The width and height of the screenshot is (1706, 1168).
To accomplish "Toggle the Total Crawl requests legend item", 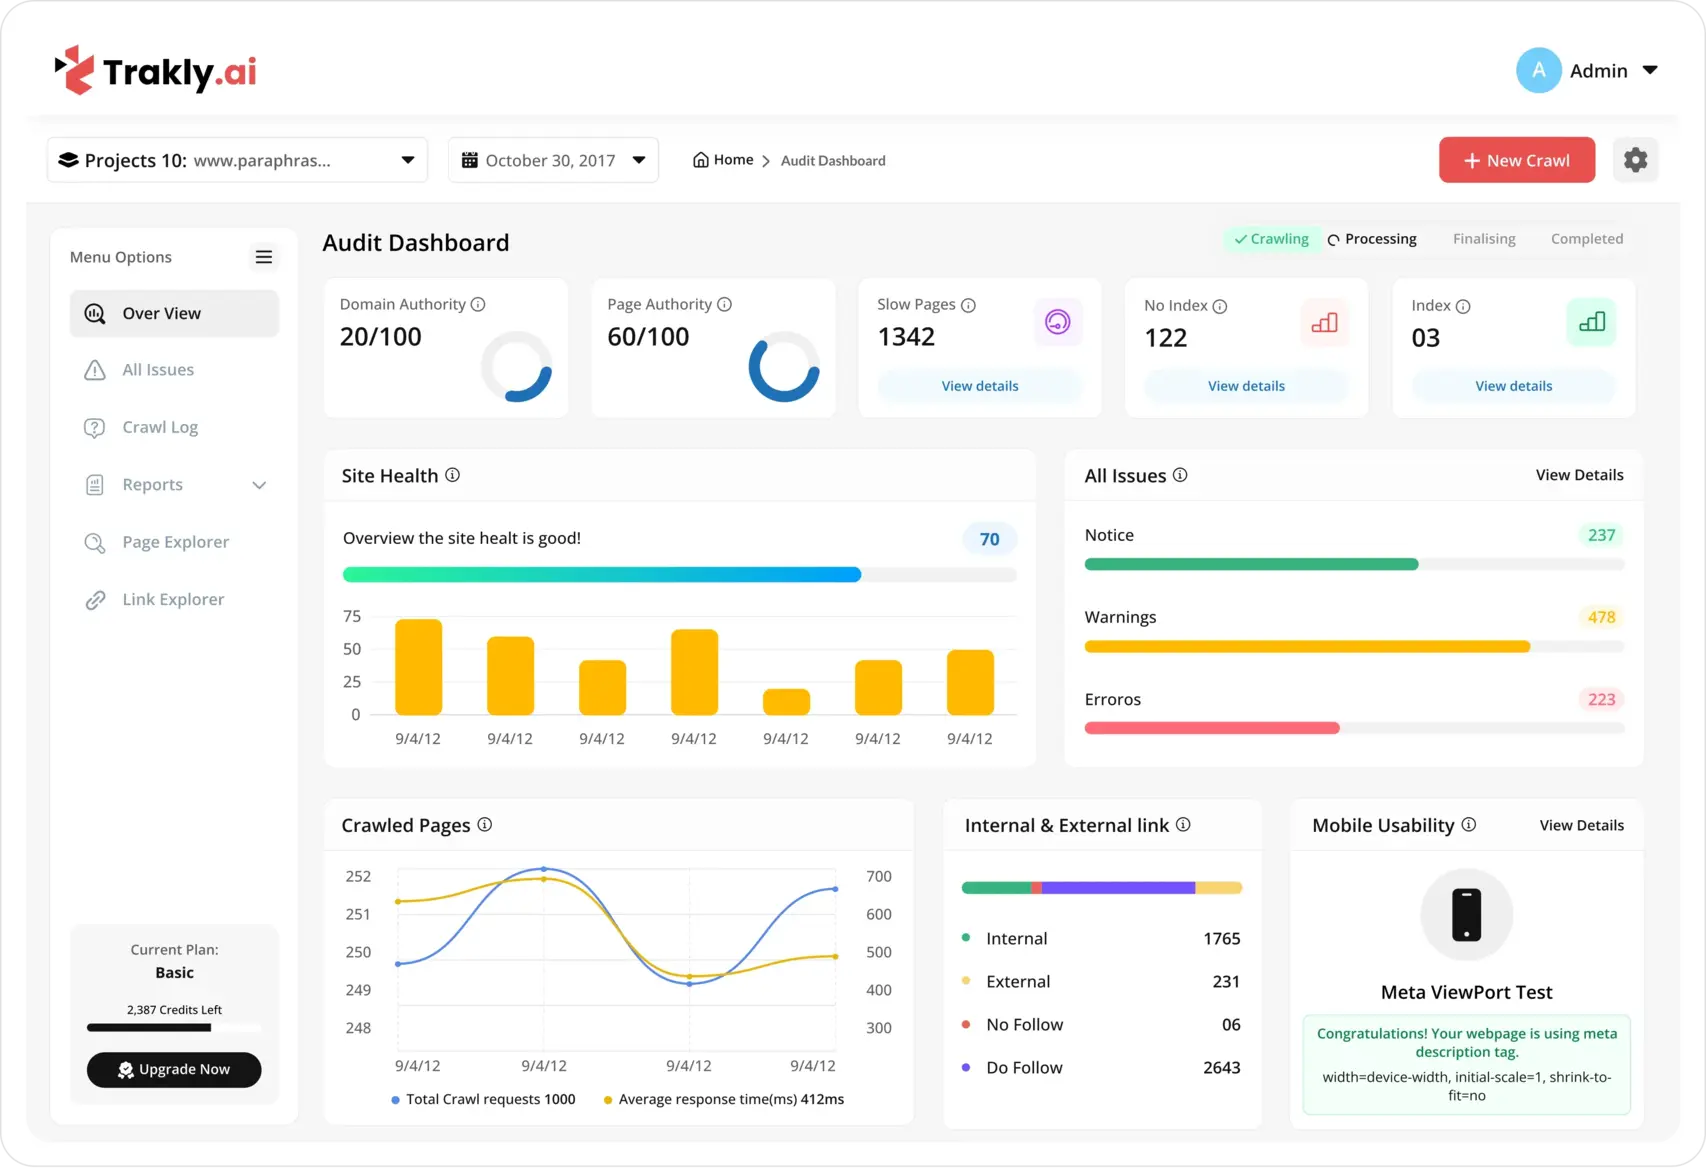I will (x=484, y=1099).
